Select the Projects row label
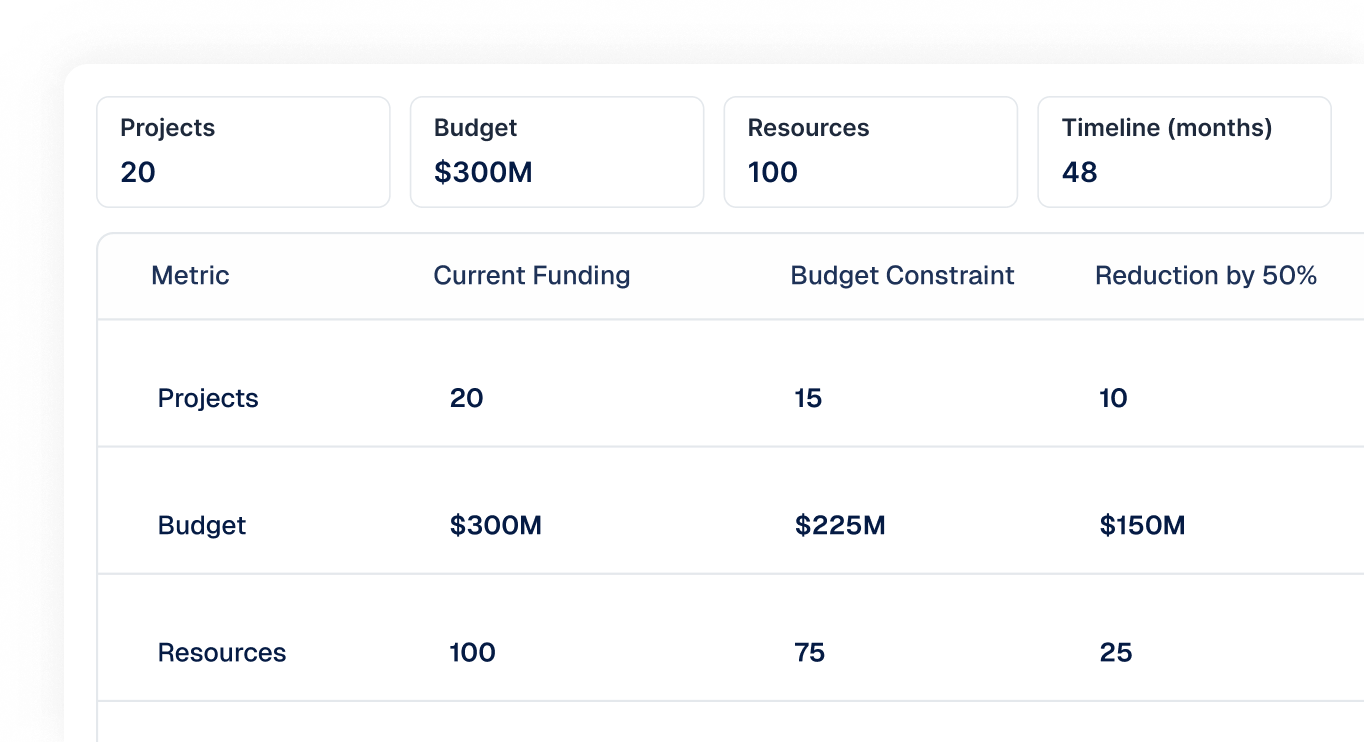 click(x=208, y=398)
